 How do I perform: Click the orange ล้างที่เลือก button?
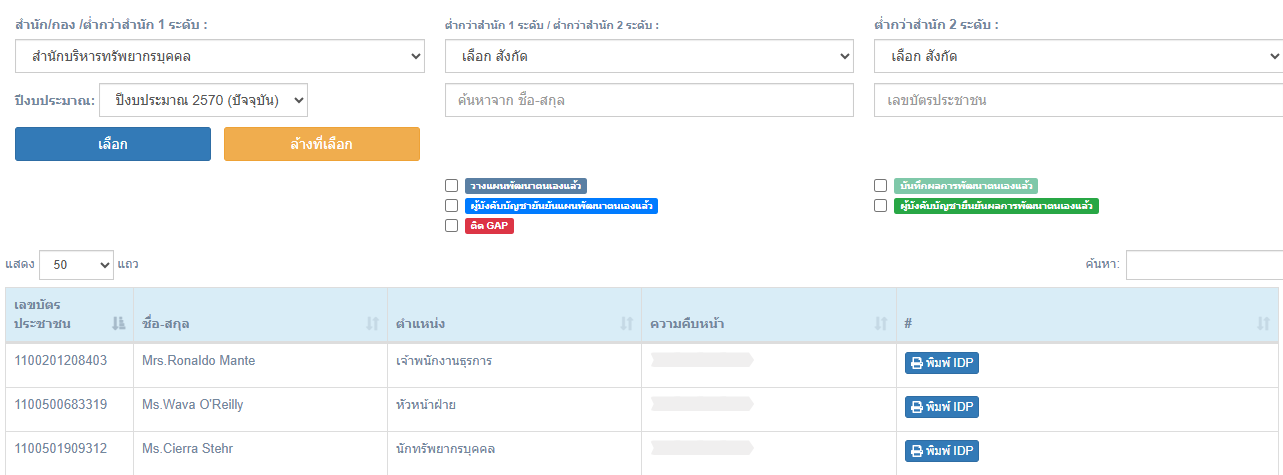pos(322,144)
